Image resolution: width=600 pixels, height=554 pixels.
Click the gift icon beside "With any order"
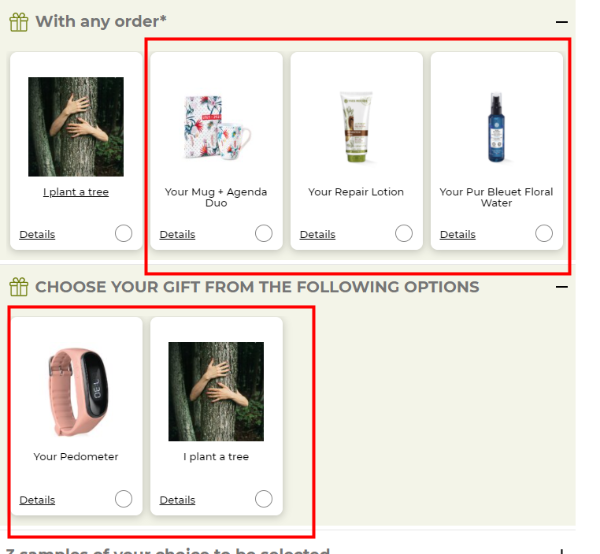point(19,21)
